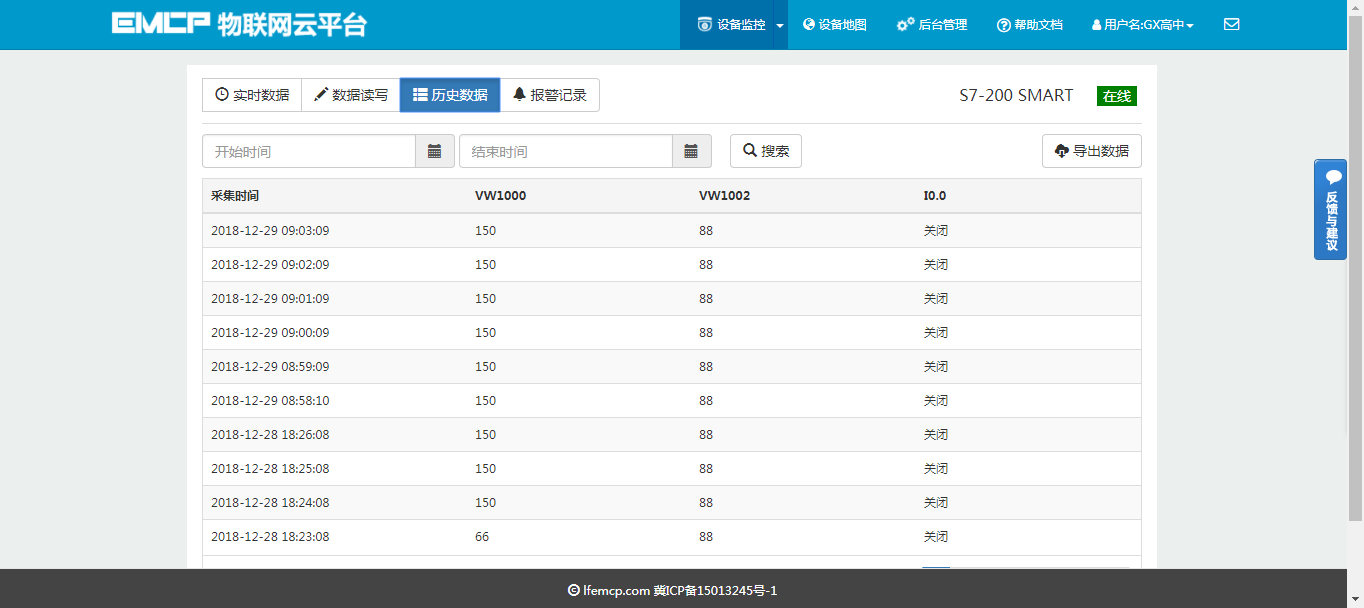Click the VW1000 column header
Viewport: 1364px width, 608px height.
pyautogui.click(x=500, y=196)
